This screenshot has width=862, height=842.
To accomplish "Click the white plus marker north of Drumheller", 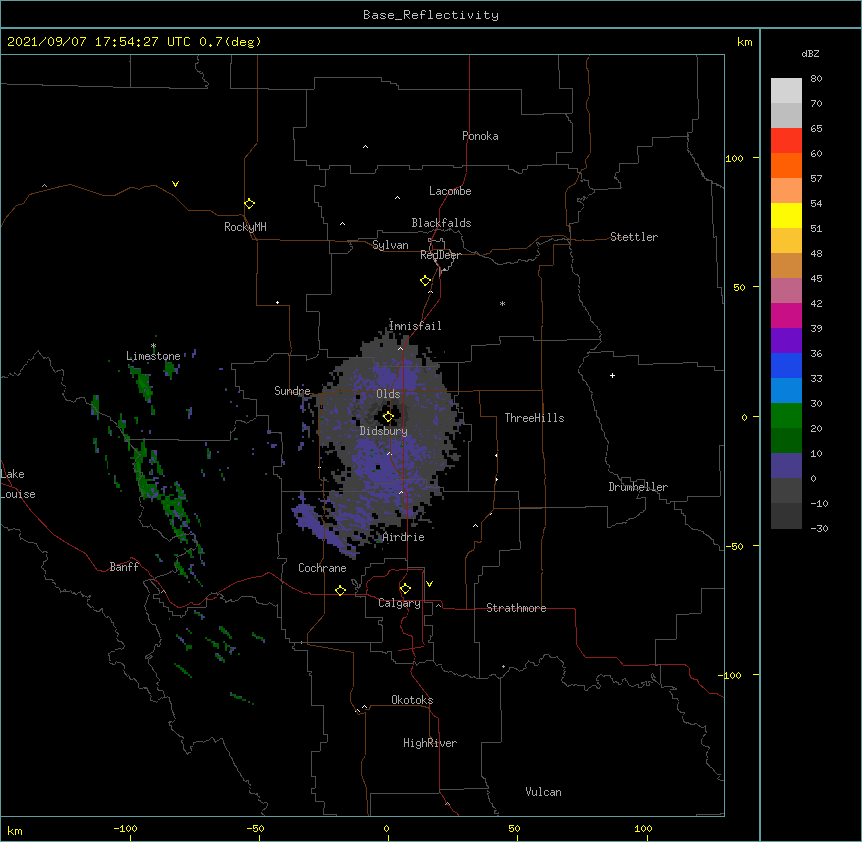I will pos(612,375).
